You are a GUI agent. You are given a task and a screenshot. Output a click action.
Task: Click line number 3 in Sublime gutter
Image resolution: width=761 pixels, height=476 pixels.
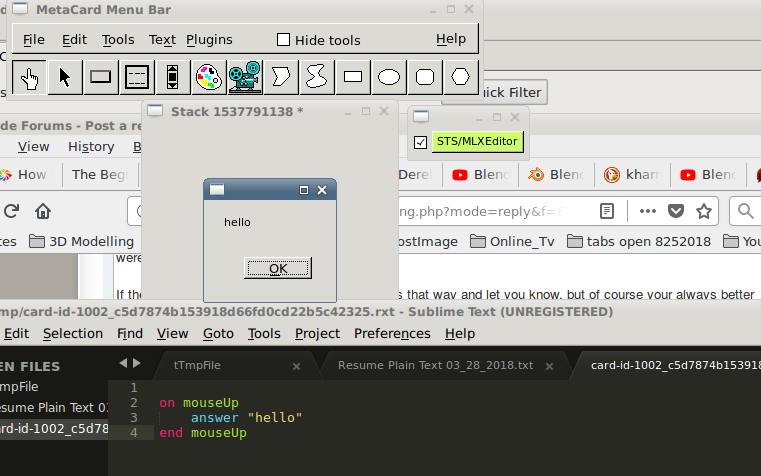(134, 417)
